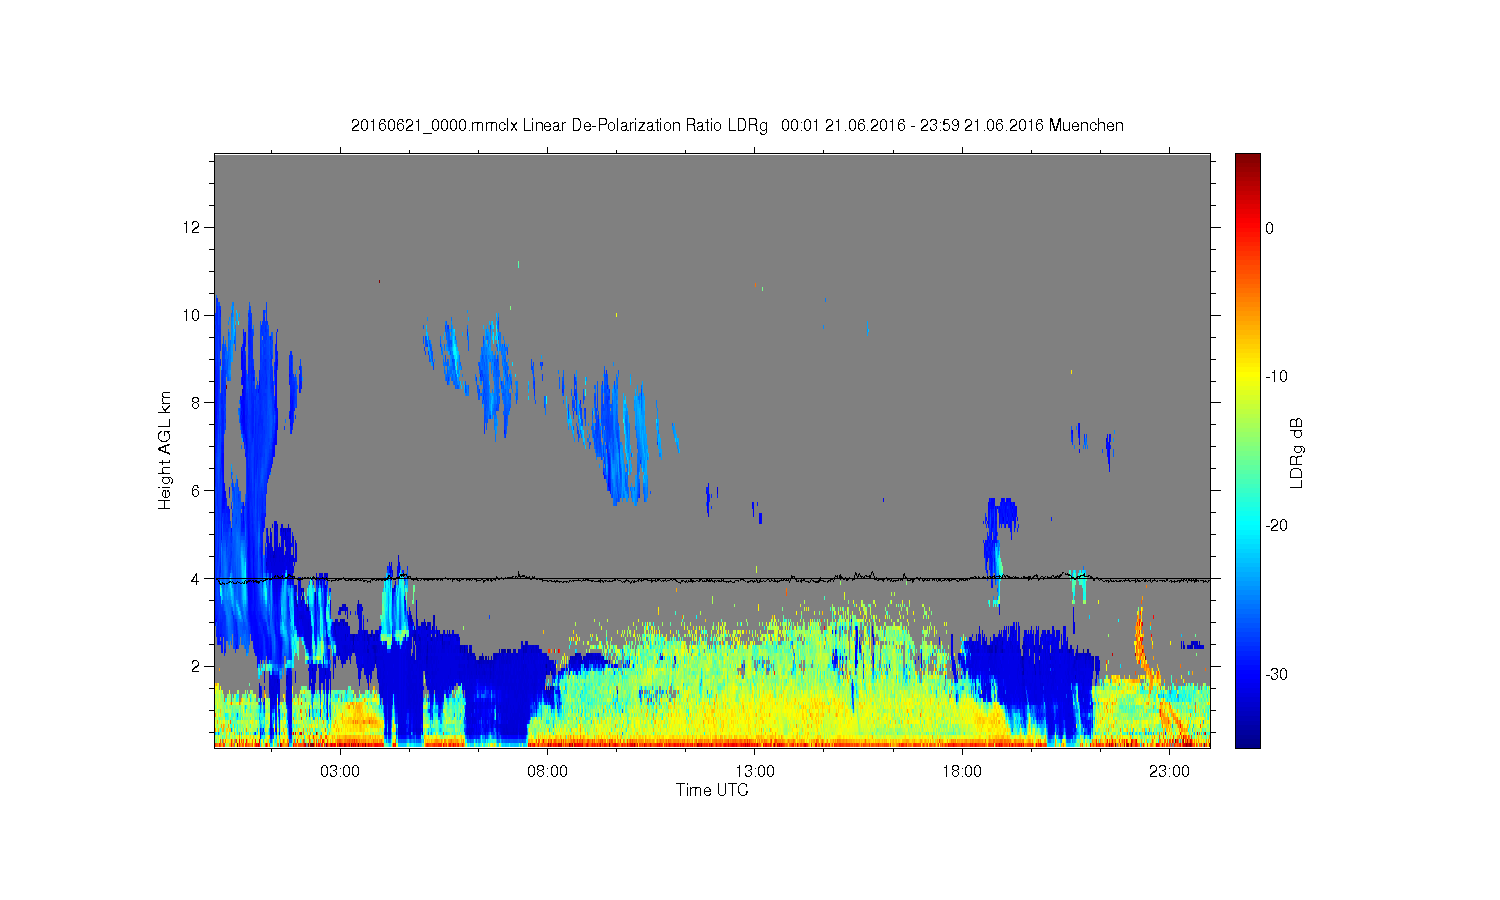The image size is (1500, 900).
Task: Click the 'Height AGL km' y-axis label
Action: [165, 450]
